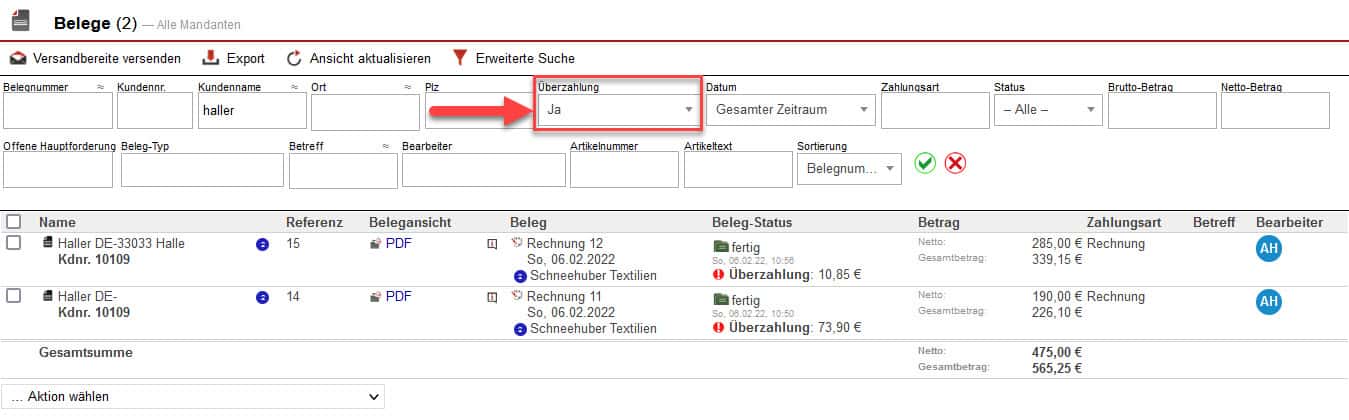Image resolution: width=1349 pixels, height=420 pixels.
Task: Open the Überzahlung dropdown set to Ja
Action: (617, 110)
